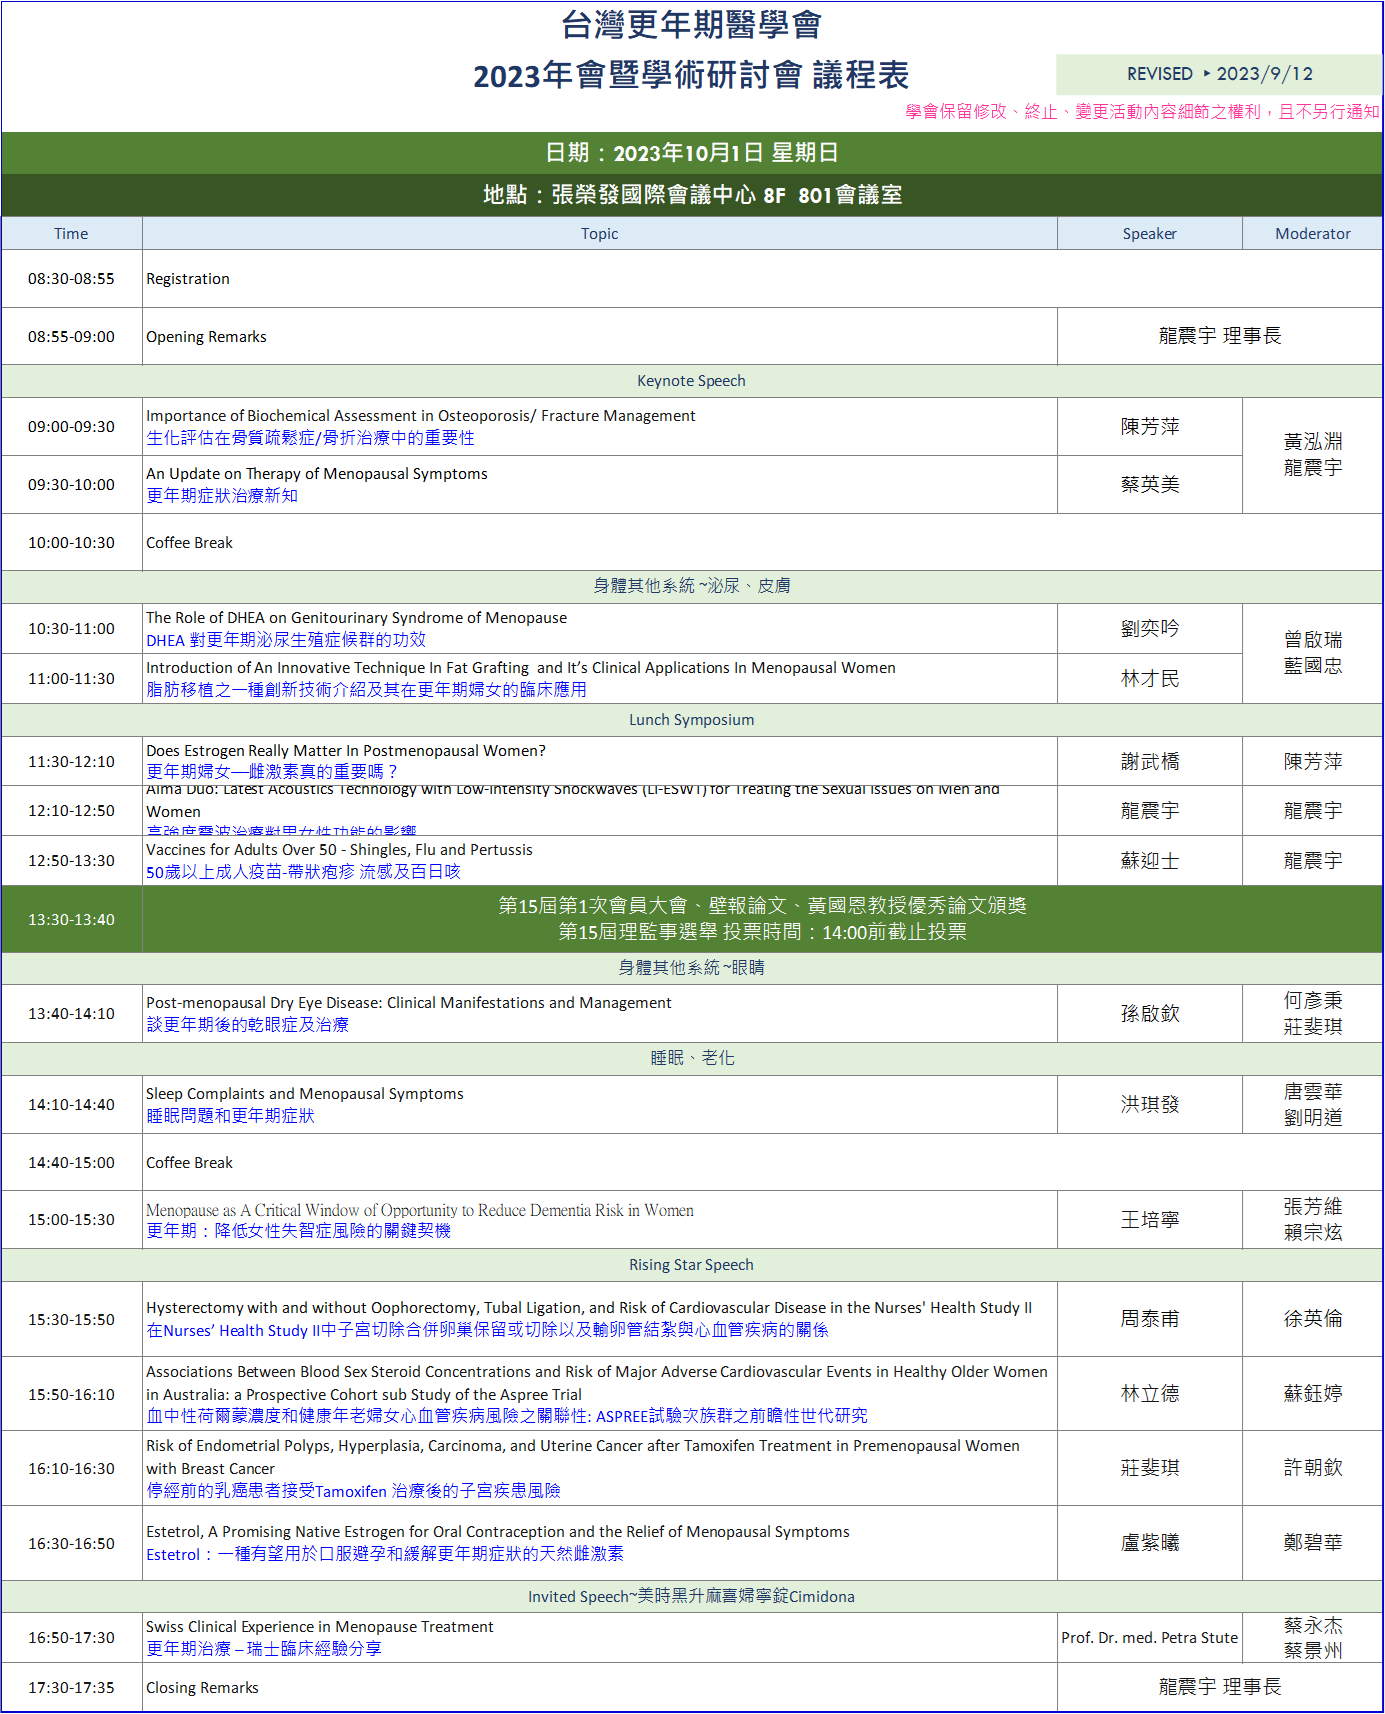Click the Opening Remarks topic cell
The image size is (1385, 1714).
(206, 337)
